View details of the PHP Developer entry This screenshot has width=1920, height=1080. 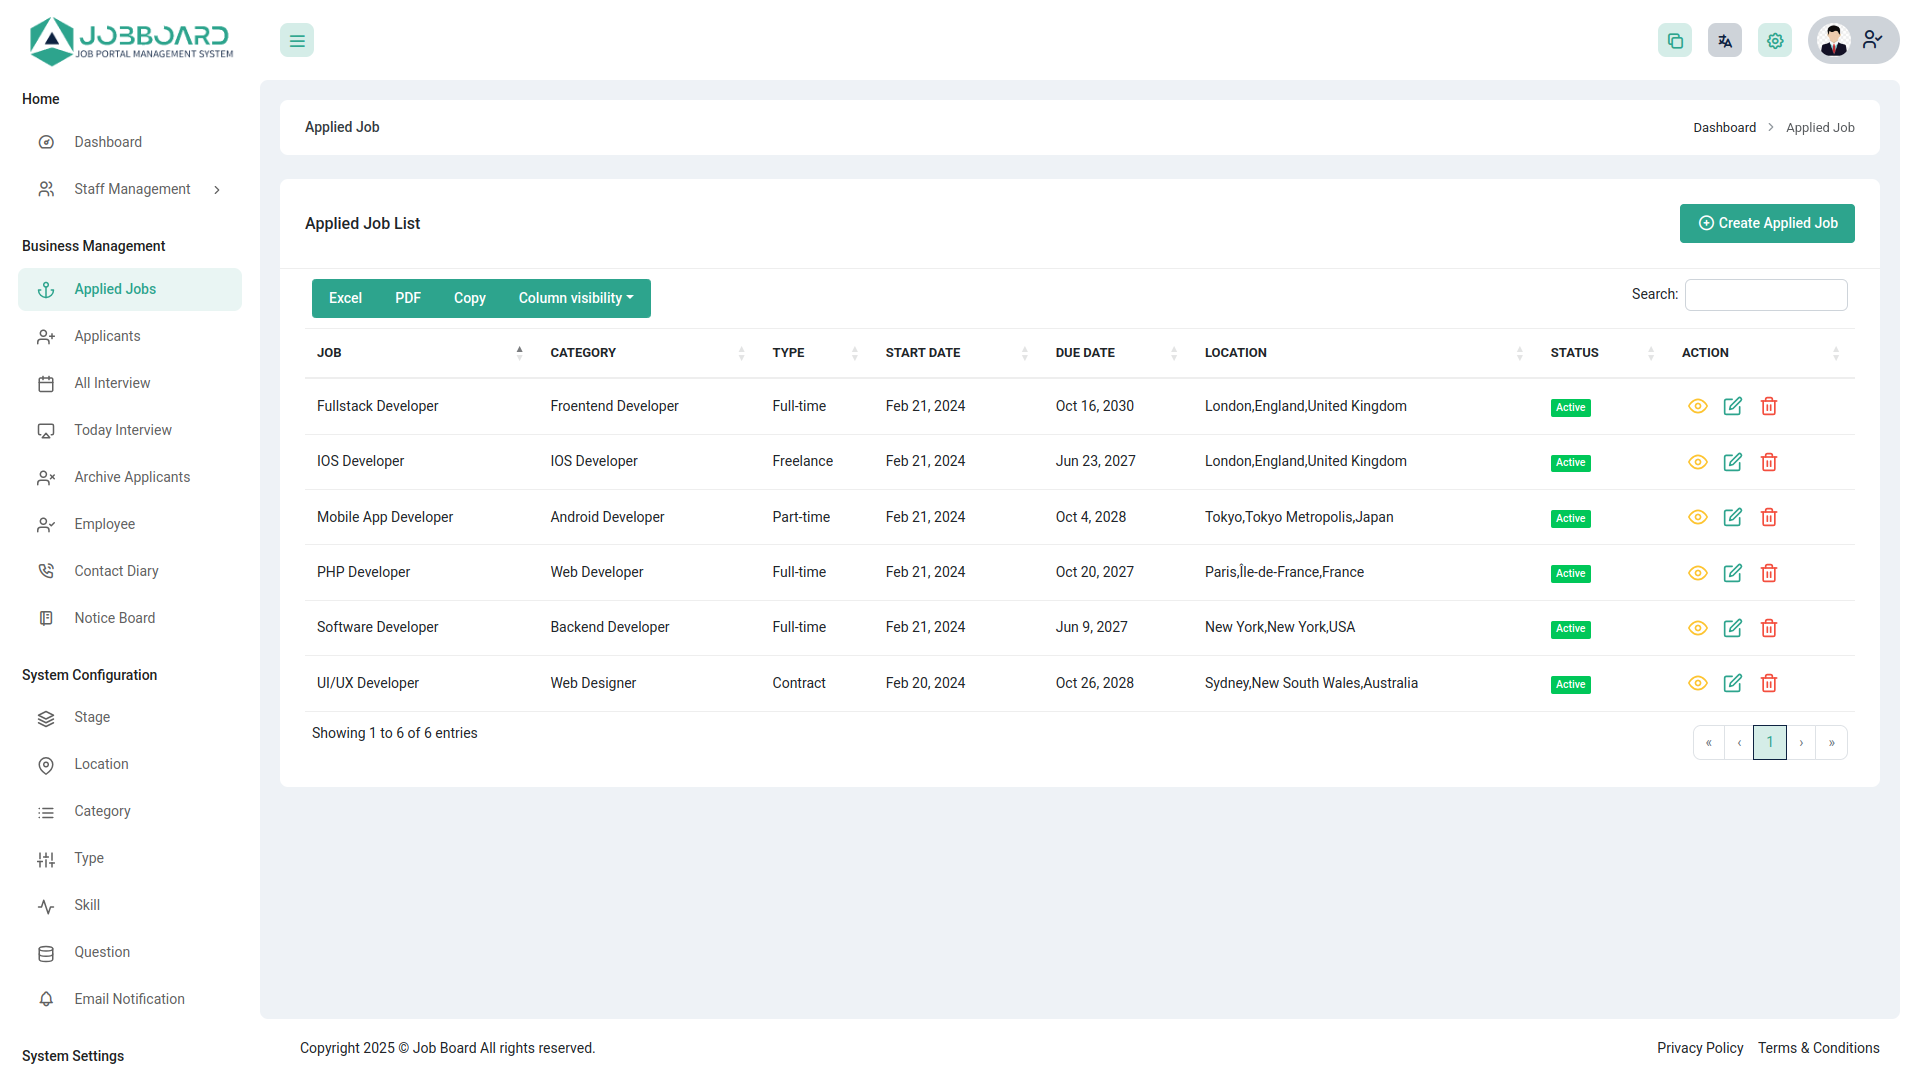tap(1697, 573)
